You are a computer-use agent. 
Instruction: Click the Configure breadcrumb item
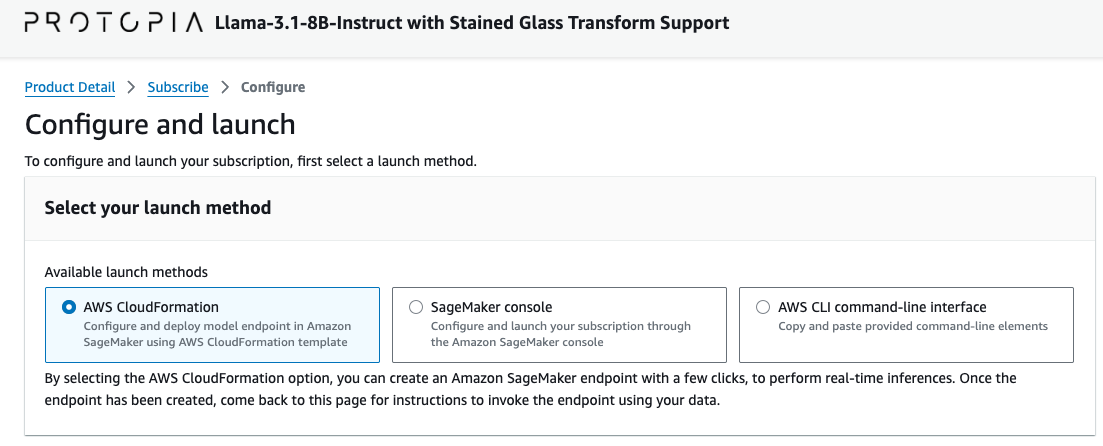coord(273,87)
